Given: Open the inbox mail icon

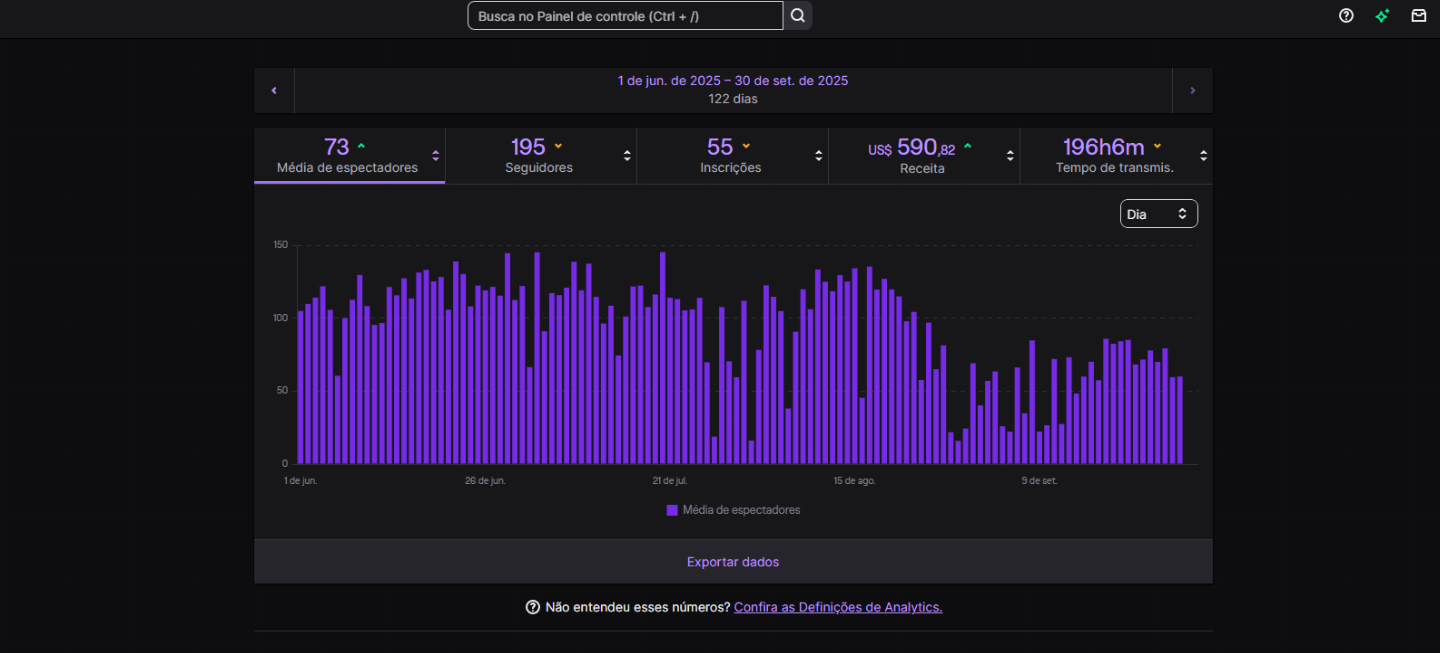Looking at the screenshot, I should click(x=1418, y=15).
